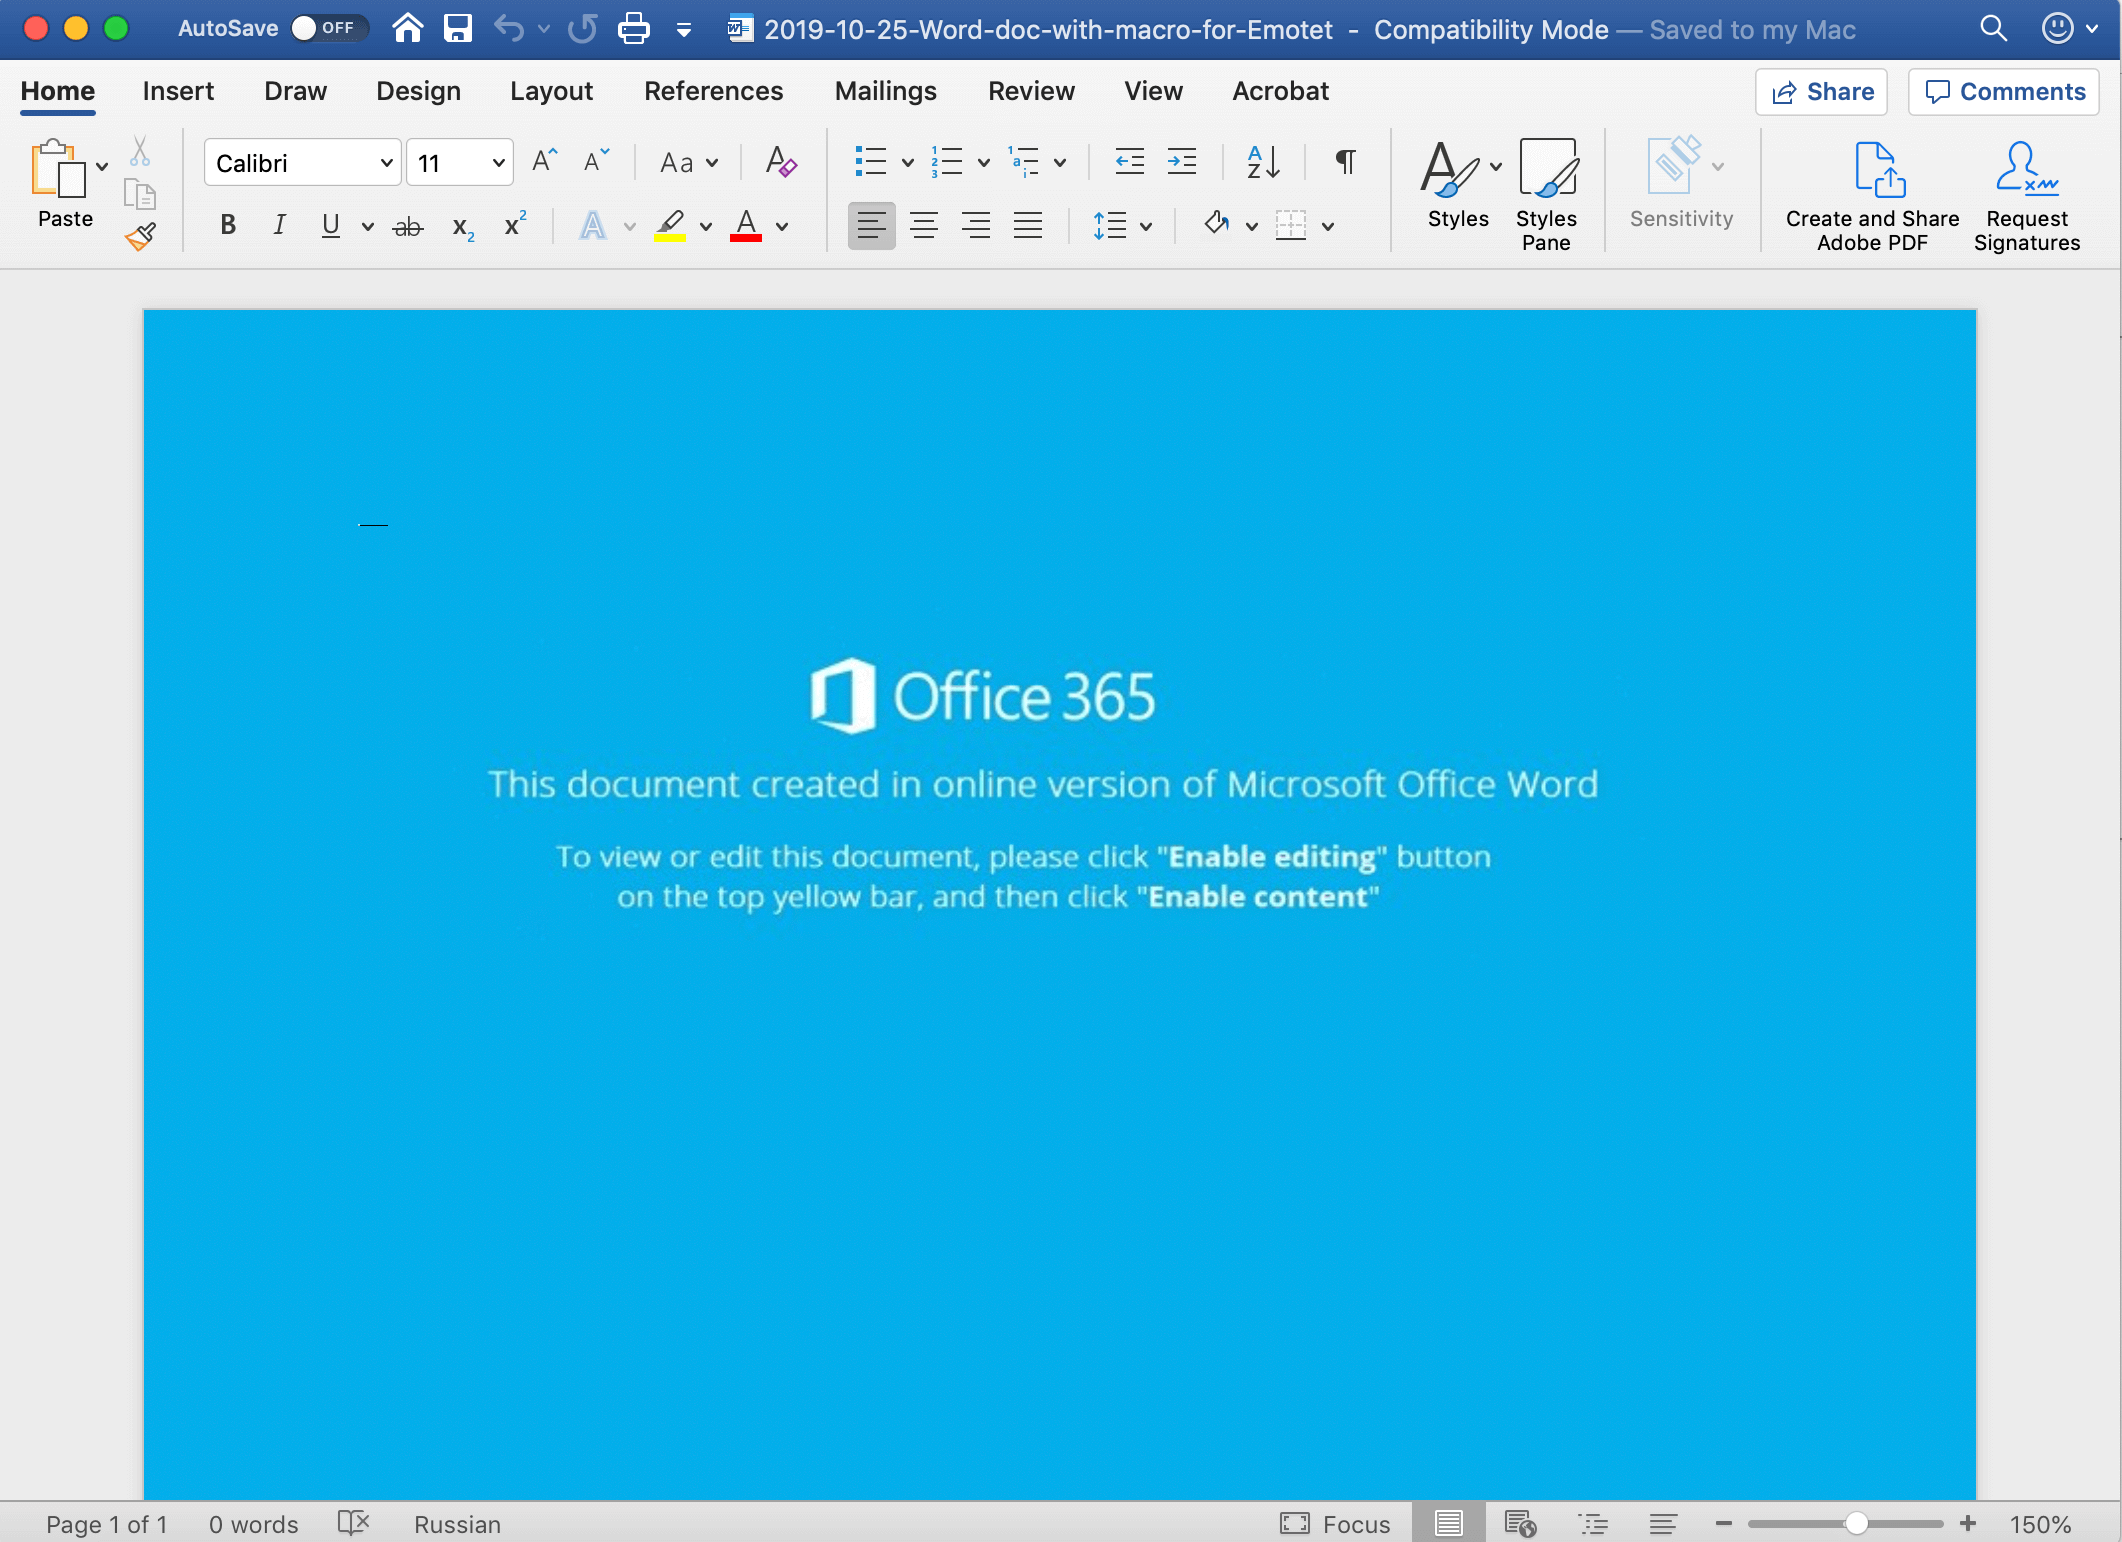Expand Paste options arrow

tap(102, 166)
